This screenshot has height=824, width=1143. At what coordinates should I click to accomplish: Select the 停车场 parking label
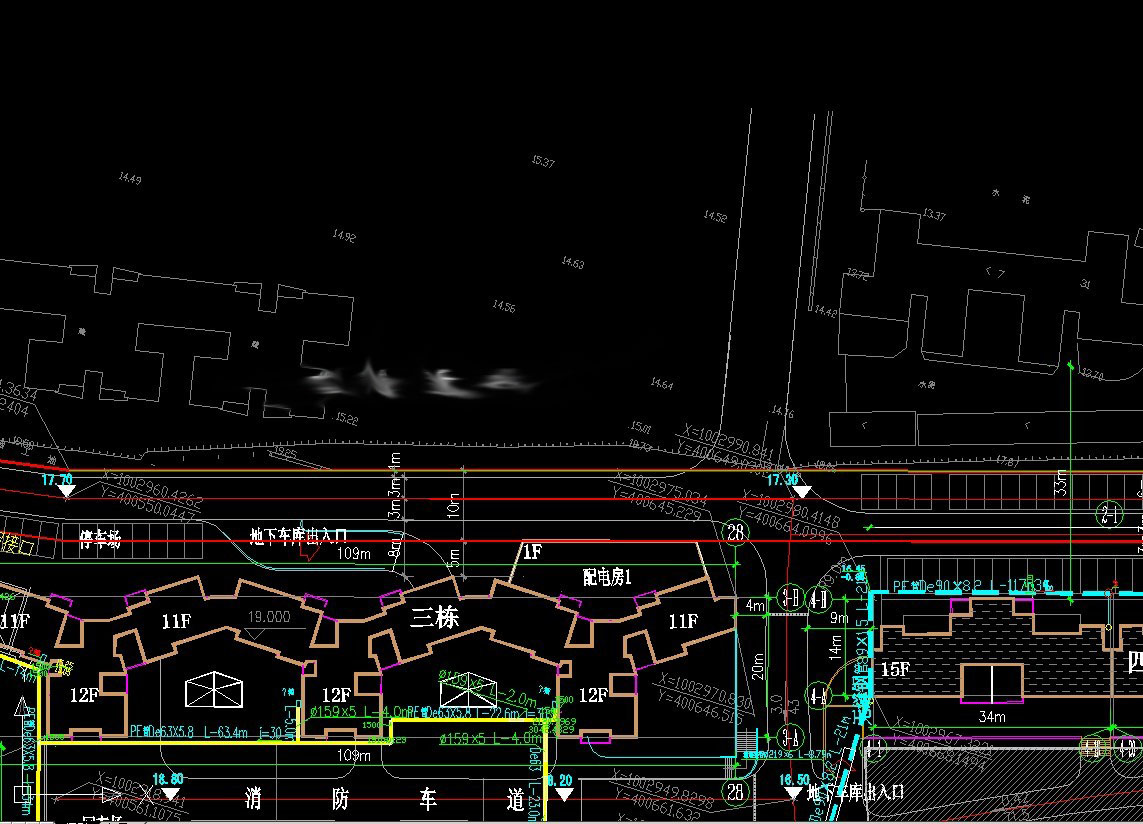pyautogui.click(x=100, y=542)
